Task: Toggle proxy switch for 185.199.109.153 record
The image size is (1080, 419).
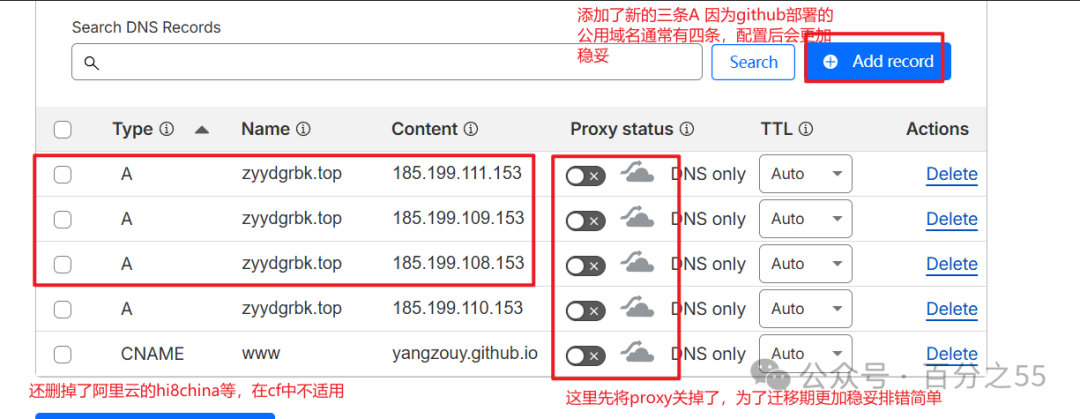Action: 585,220
